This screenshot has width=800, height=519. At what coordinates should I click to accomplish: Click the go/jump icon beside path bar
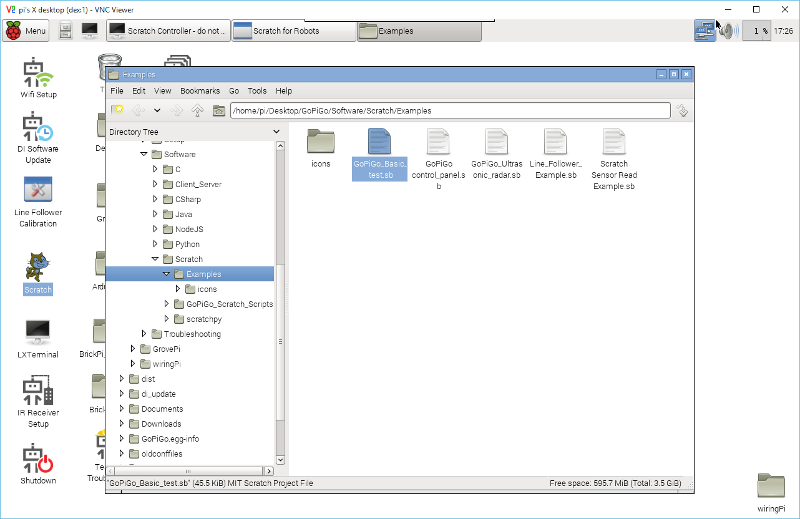click(682, 110)
